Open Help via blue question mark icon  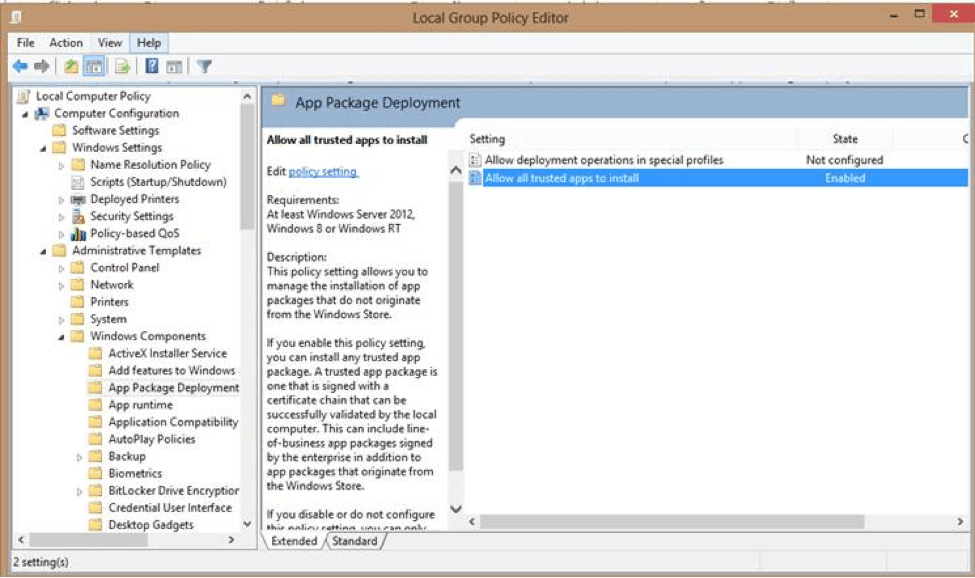click(152, 67)
